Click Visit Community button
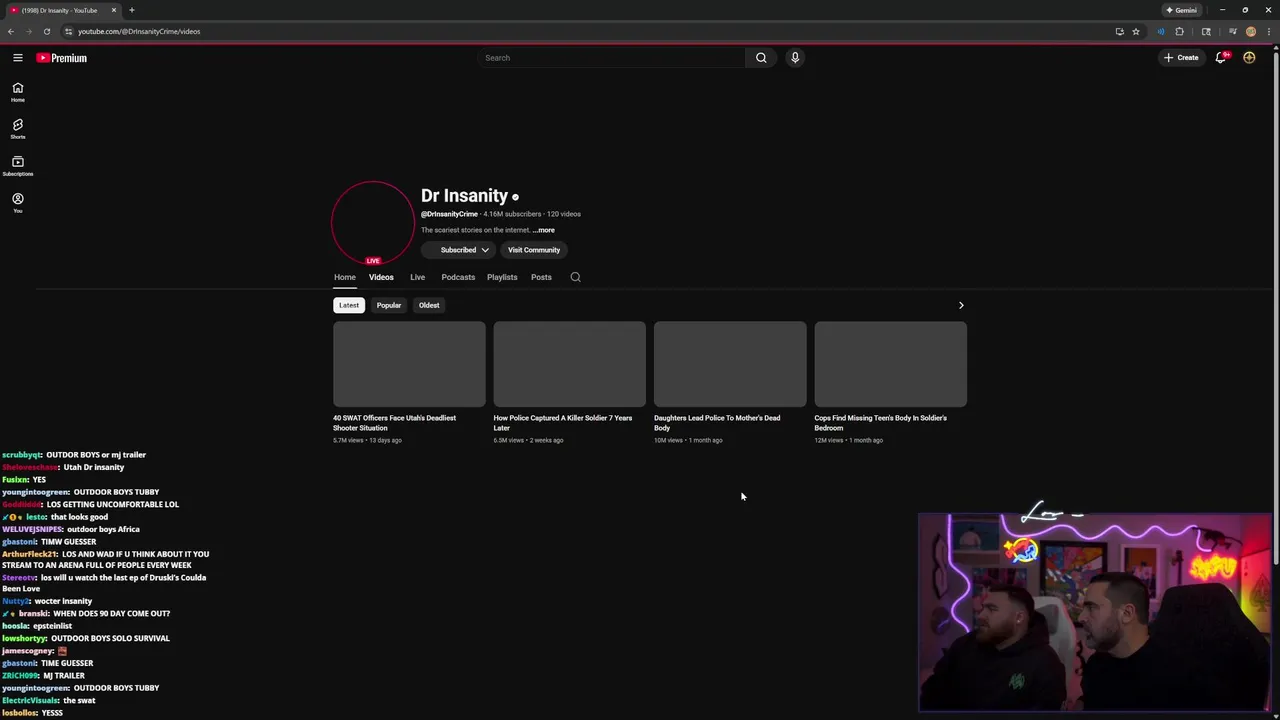The image size is (1280, 720). click(x=534, y=250)
